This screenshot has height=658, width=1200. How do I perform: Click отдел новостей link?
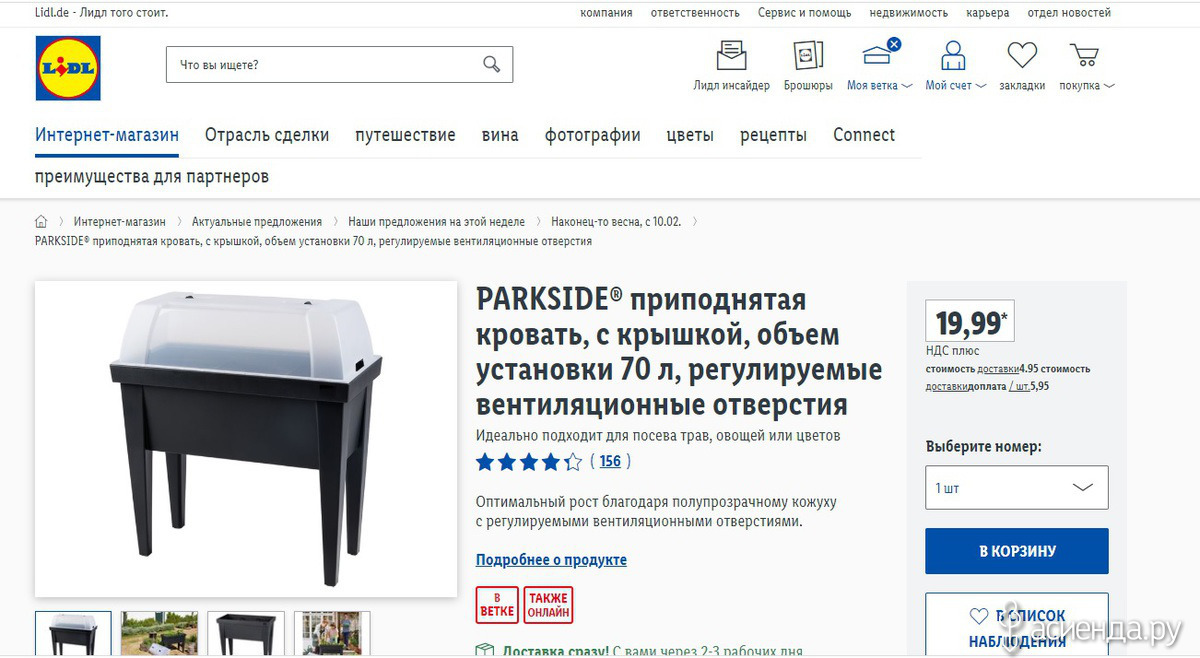1069,13
